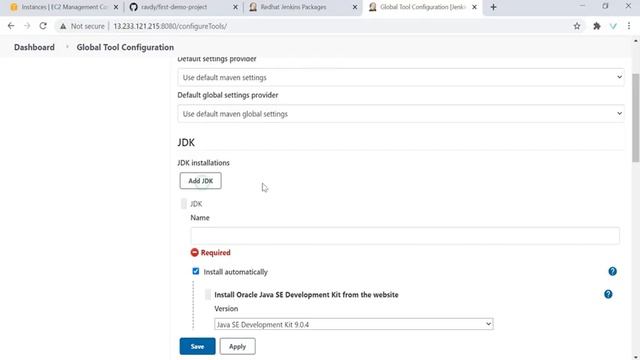This screenshot has width=640, height=360.
Task: Uncheck Install automatically checkbox
Action: tap(196, 271)
